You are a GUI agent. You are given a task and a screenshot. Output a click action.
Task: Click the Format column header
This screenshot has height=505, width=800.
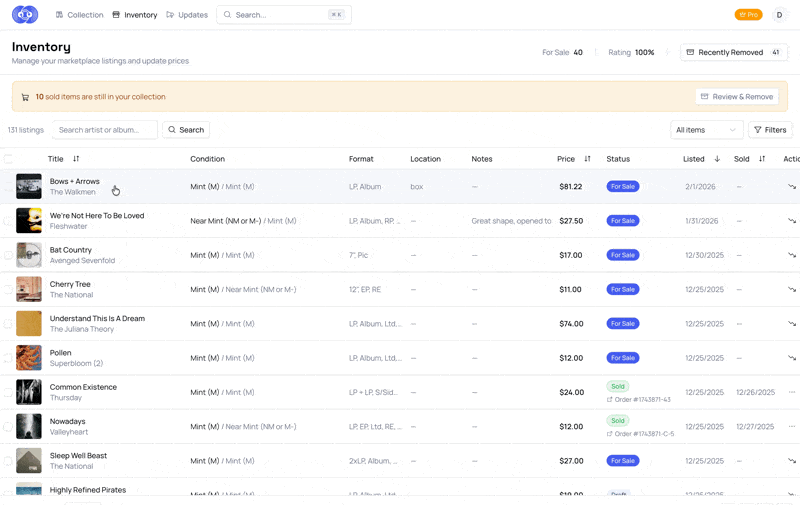(361, 159)
